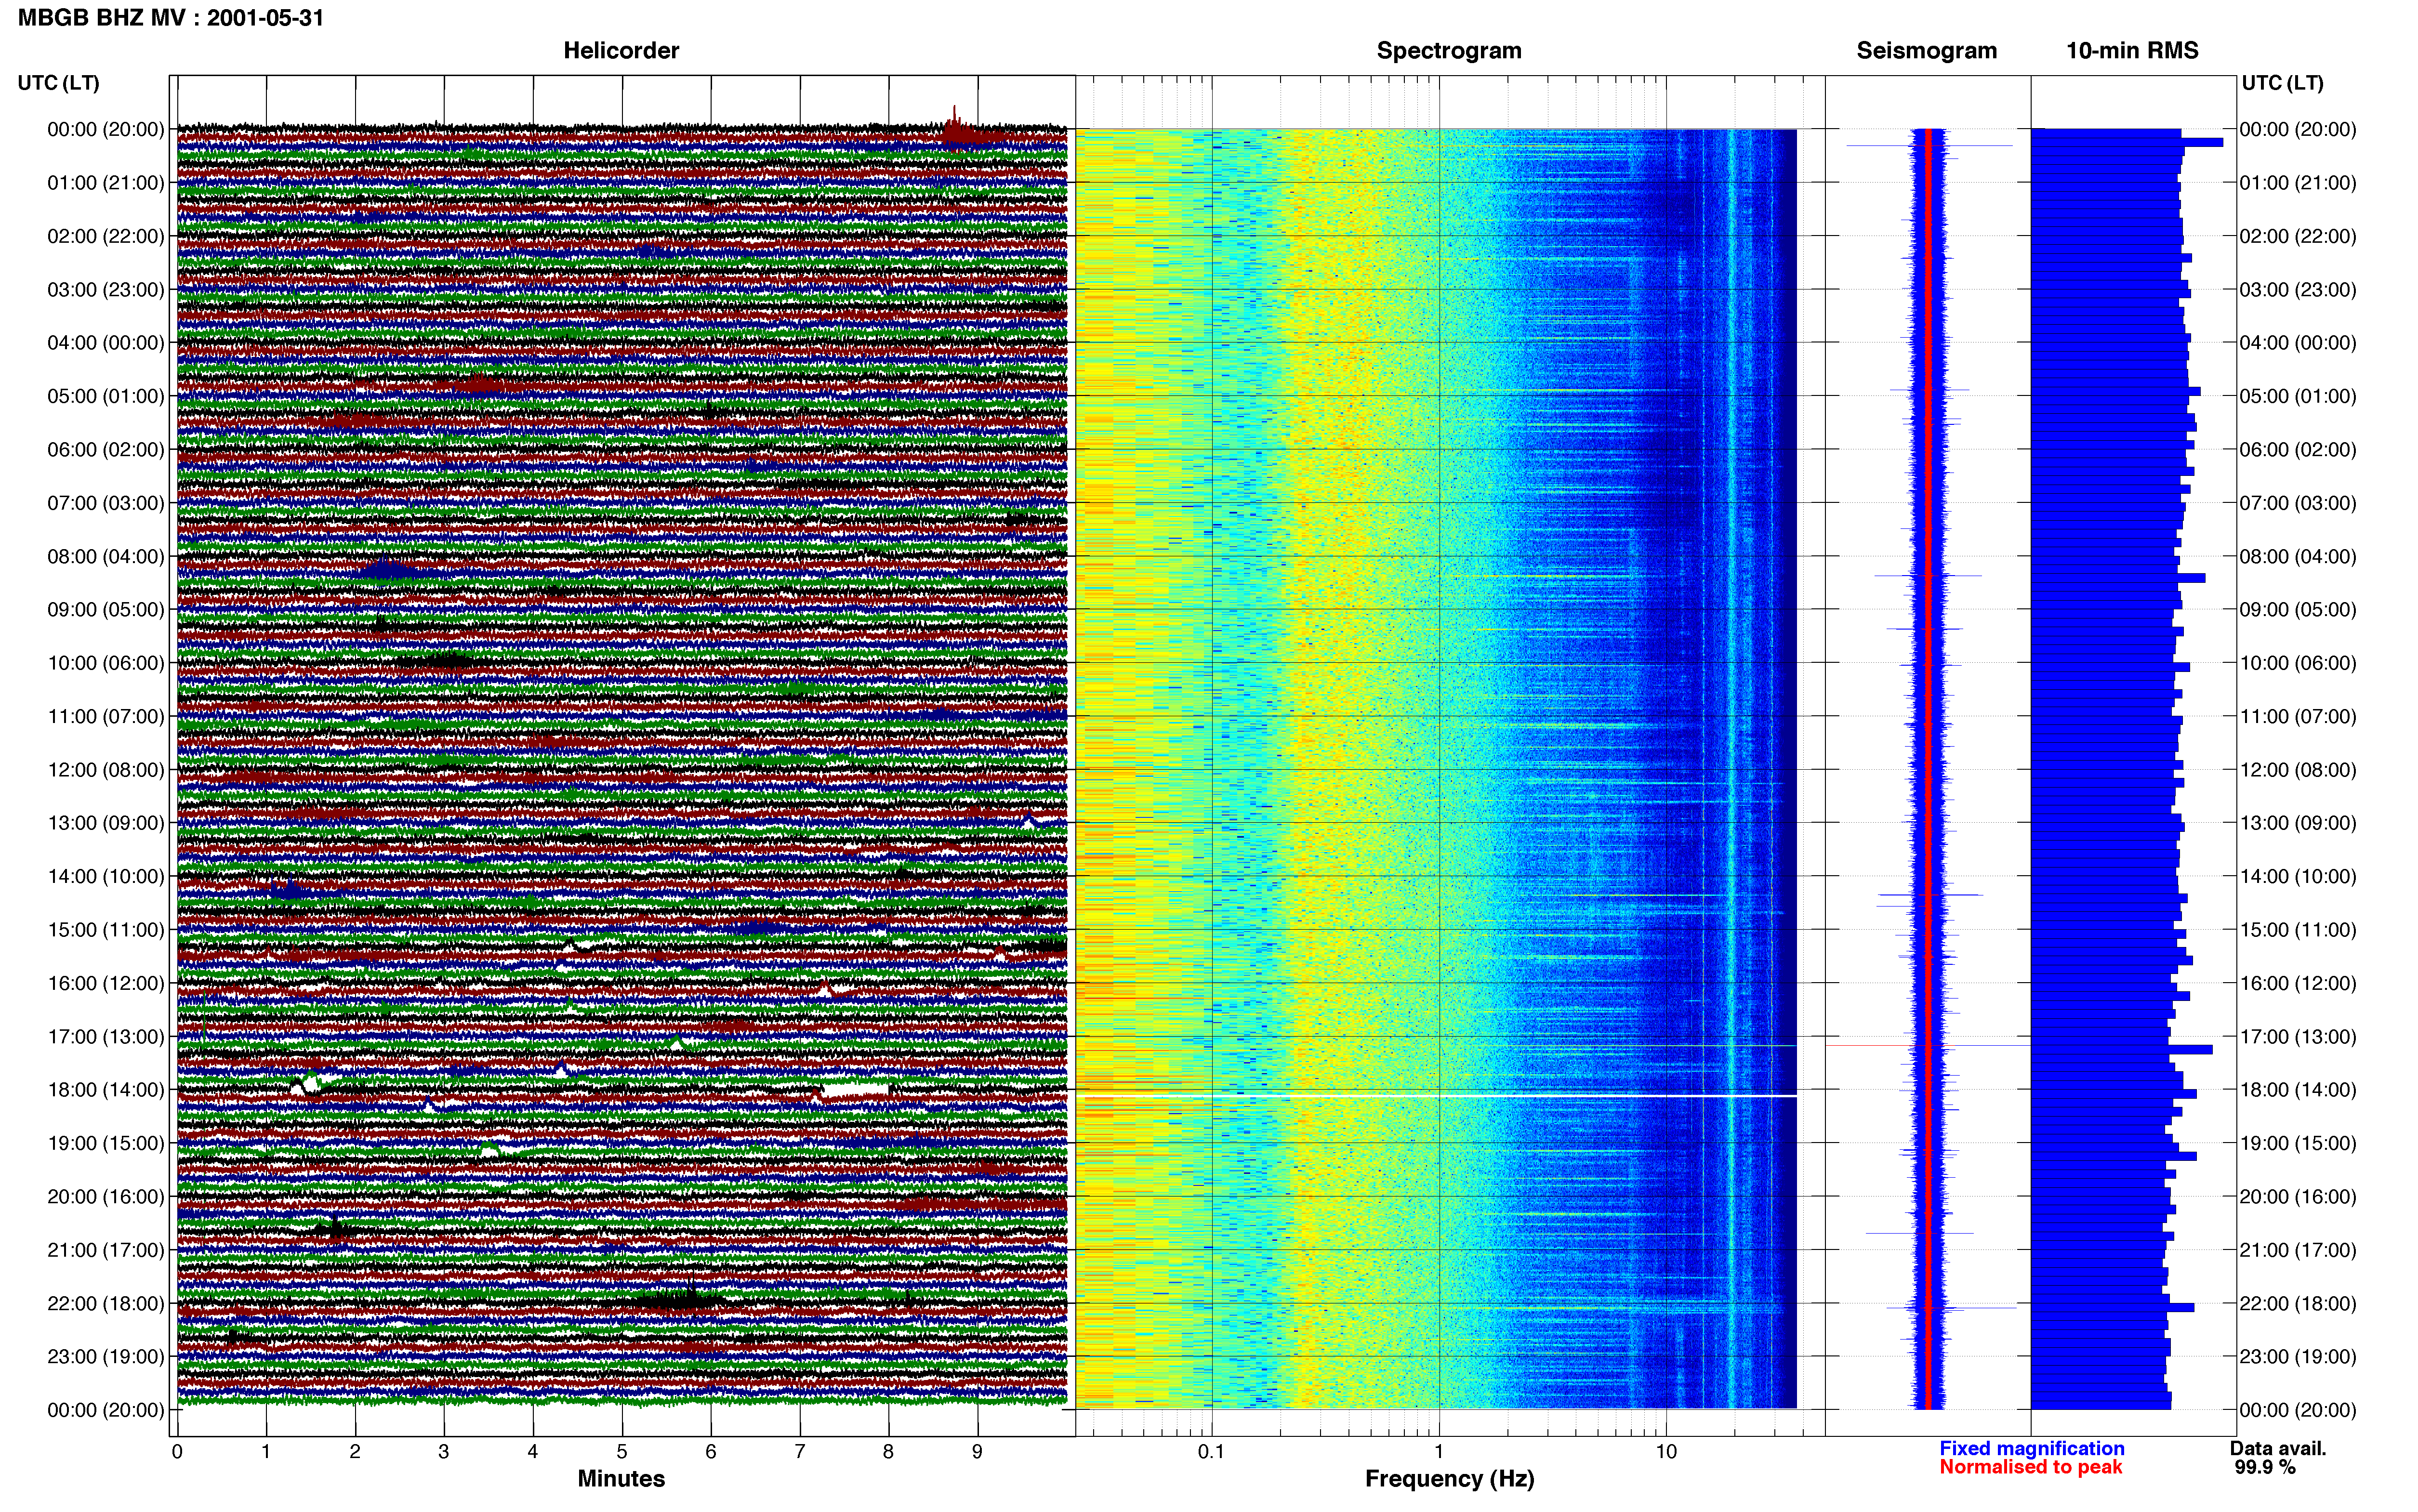Click RMS-side time label '19:00 (15:00)'

(2298, 1143)
